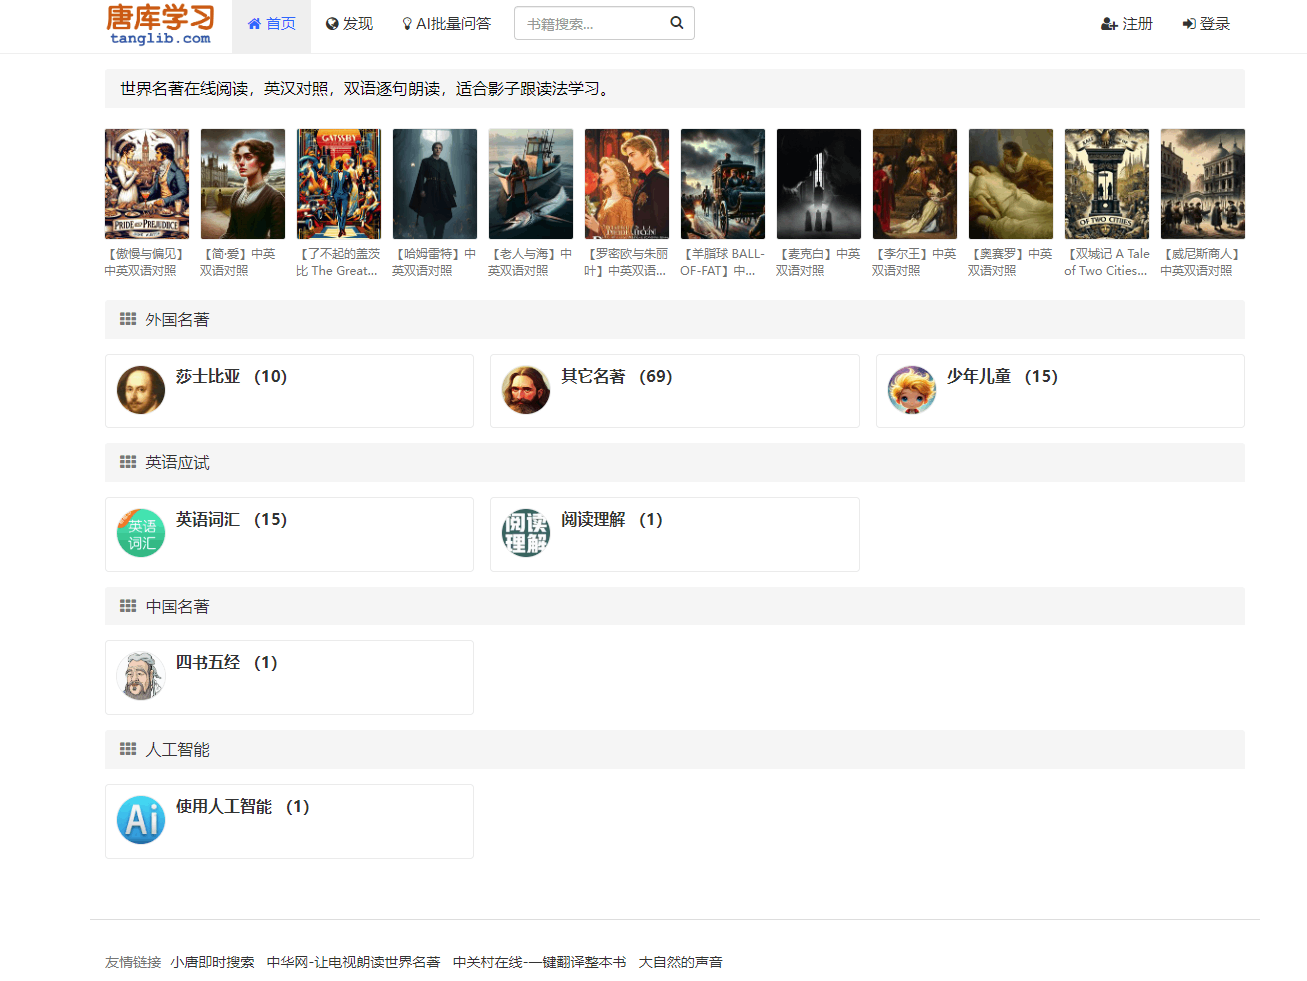Select the 老人与海 boat cover thumbnail

coord(531,184)
